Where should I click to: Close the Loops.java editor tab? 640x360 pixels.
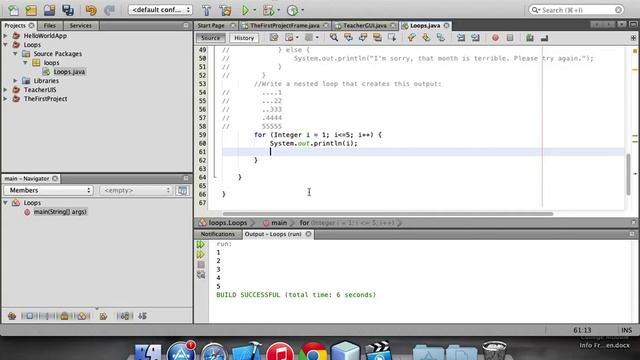pos(447,25)
